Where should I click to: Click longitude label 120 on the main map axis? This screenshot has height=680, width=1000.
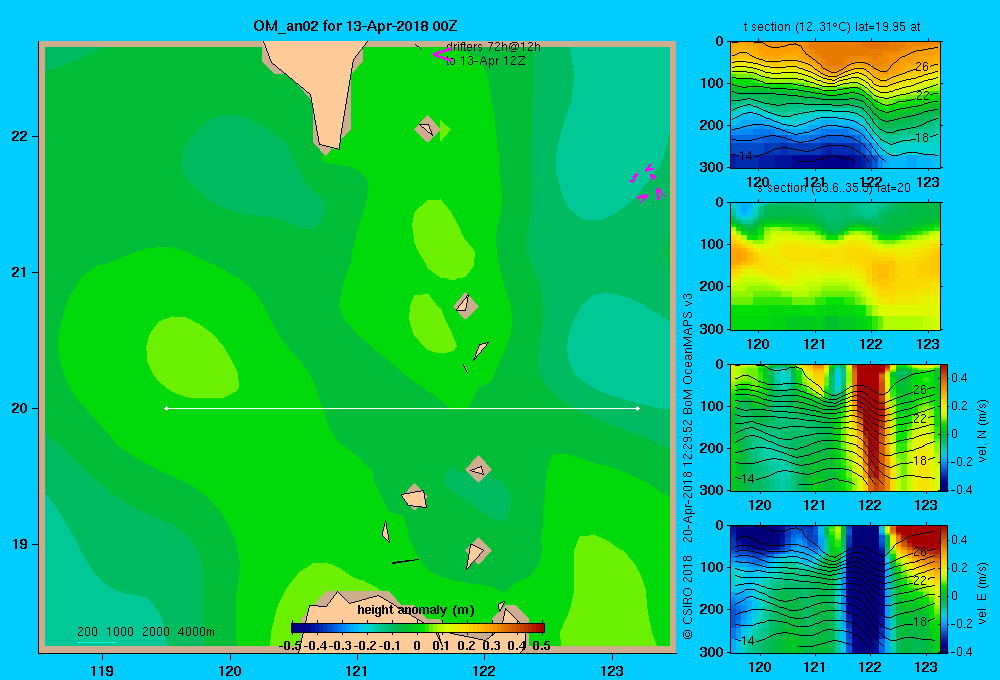coord(230,670)
